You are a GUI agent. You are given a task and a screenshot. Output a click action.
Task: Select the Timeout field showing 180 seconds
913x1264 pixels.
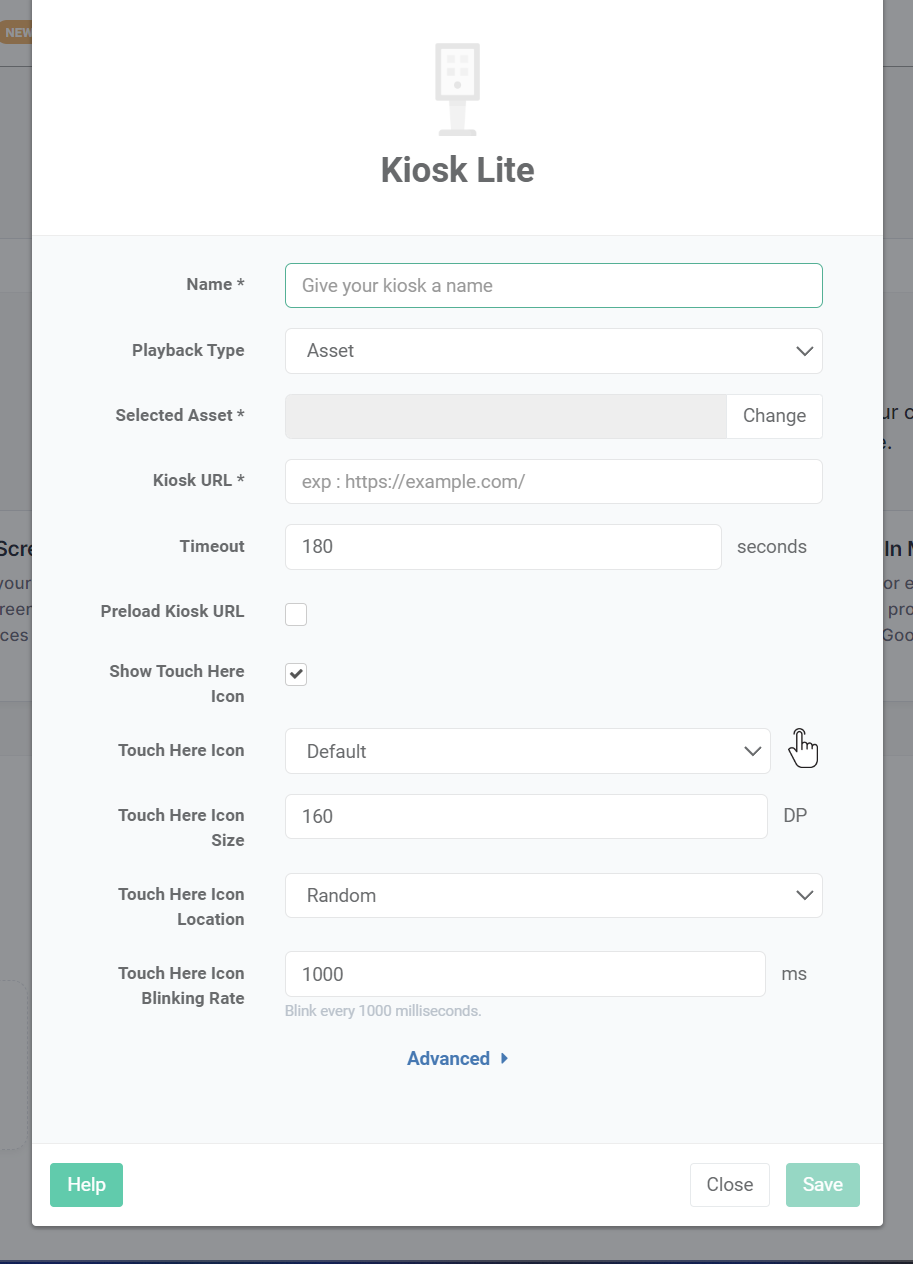point(503,546)
